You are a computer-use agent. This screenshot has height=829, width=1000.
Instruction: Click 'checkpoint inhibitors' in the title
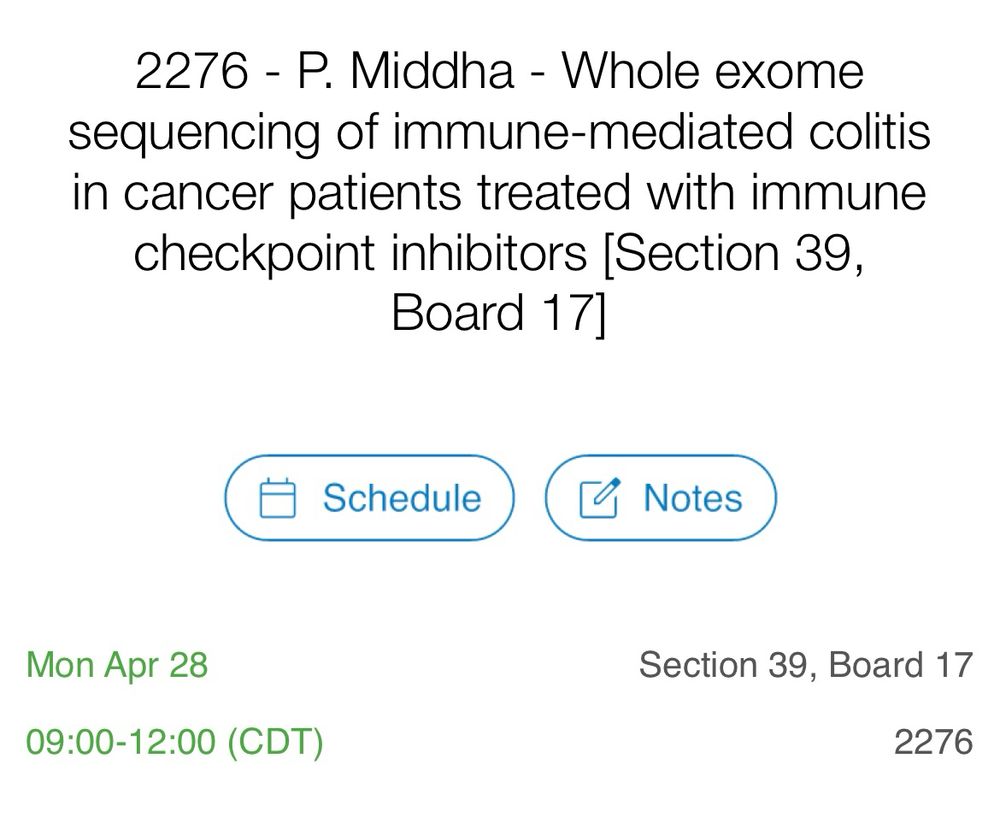(360, 254)
